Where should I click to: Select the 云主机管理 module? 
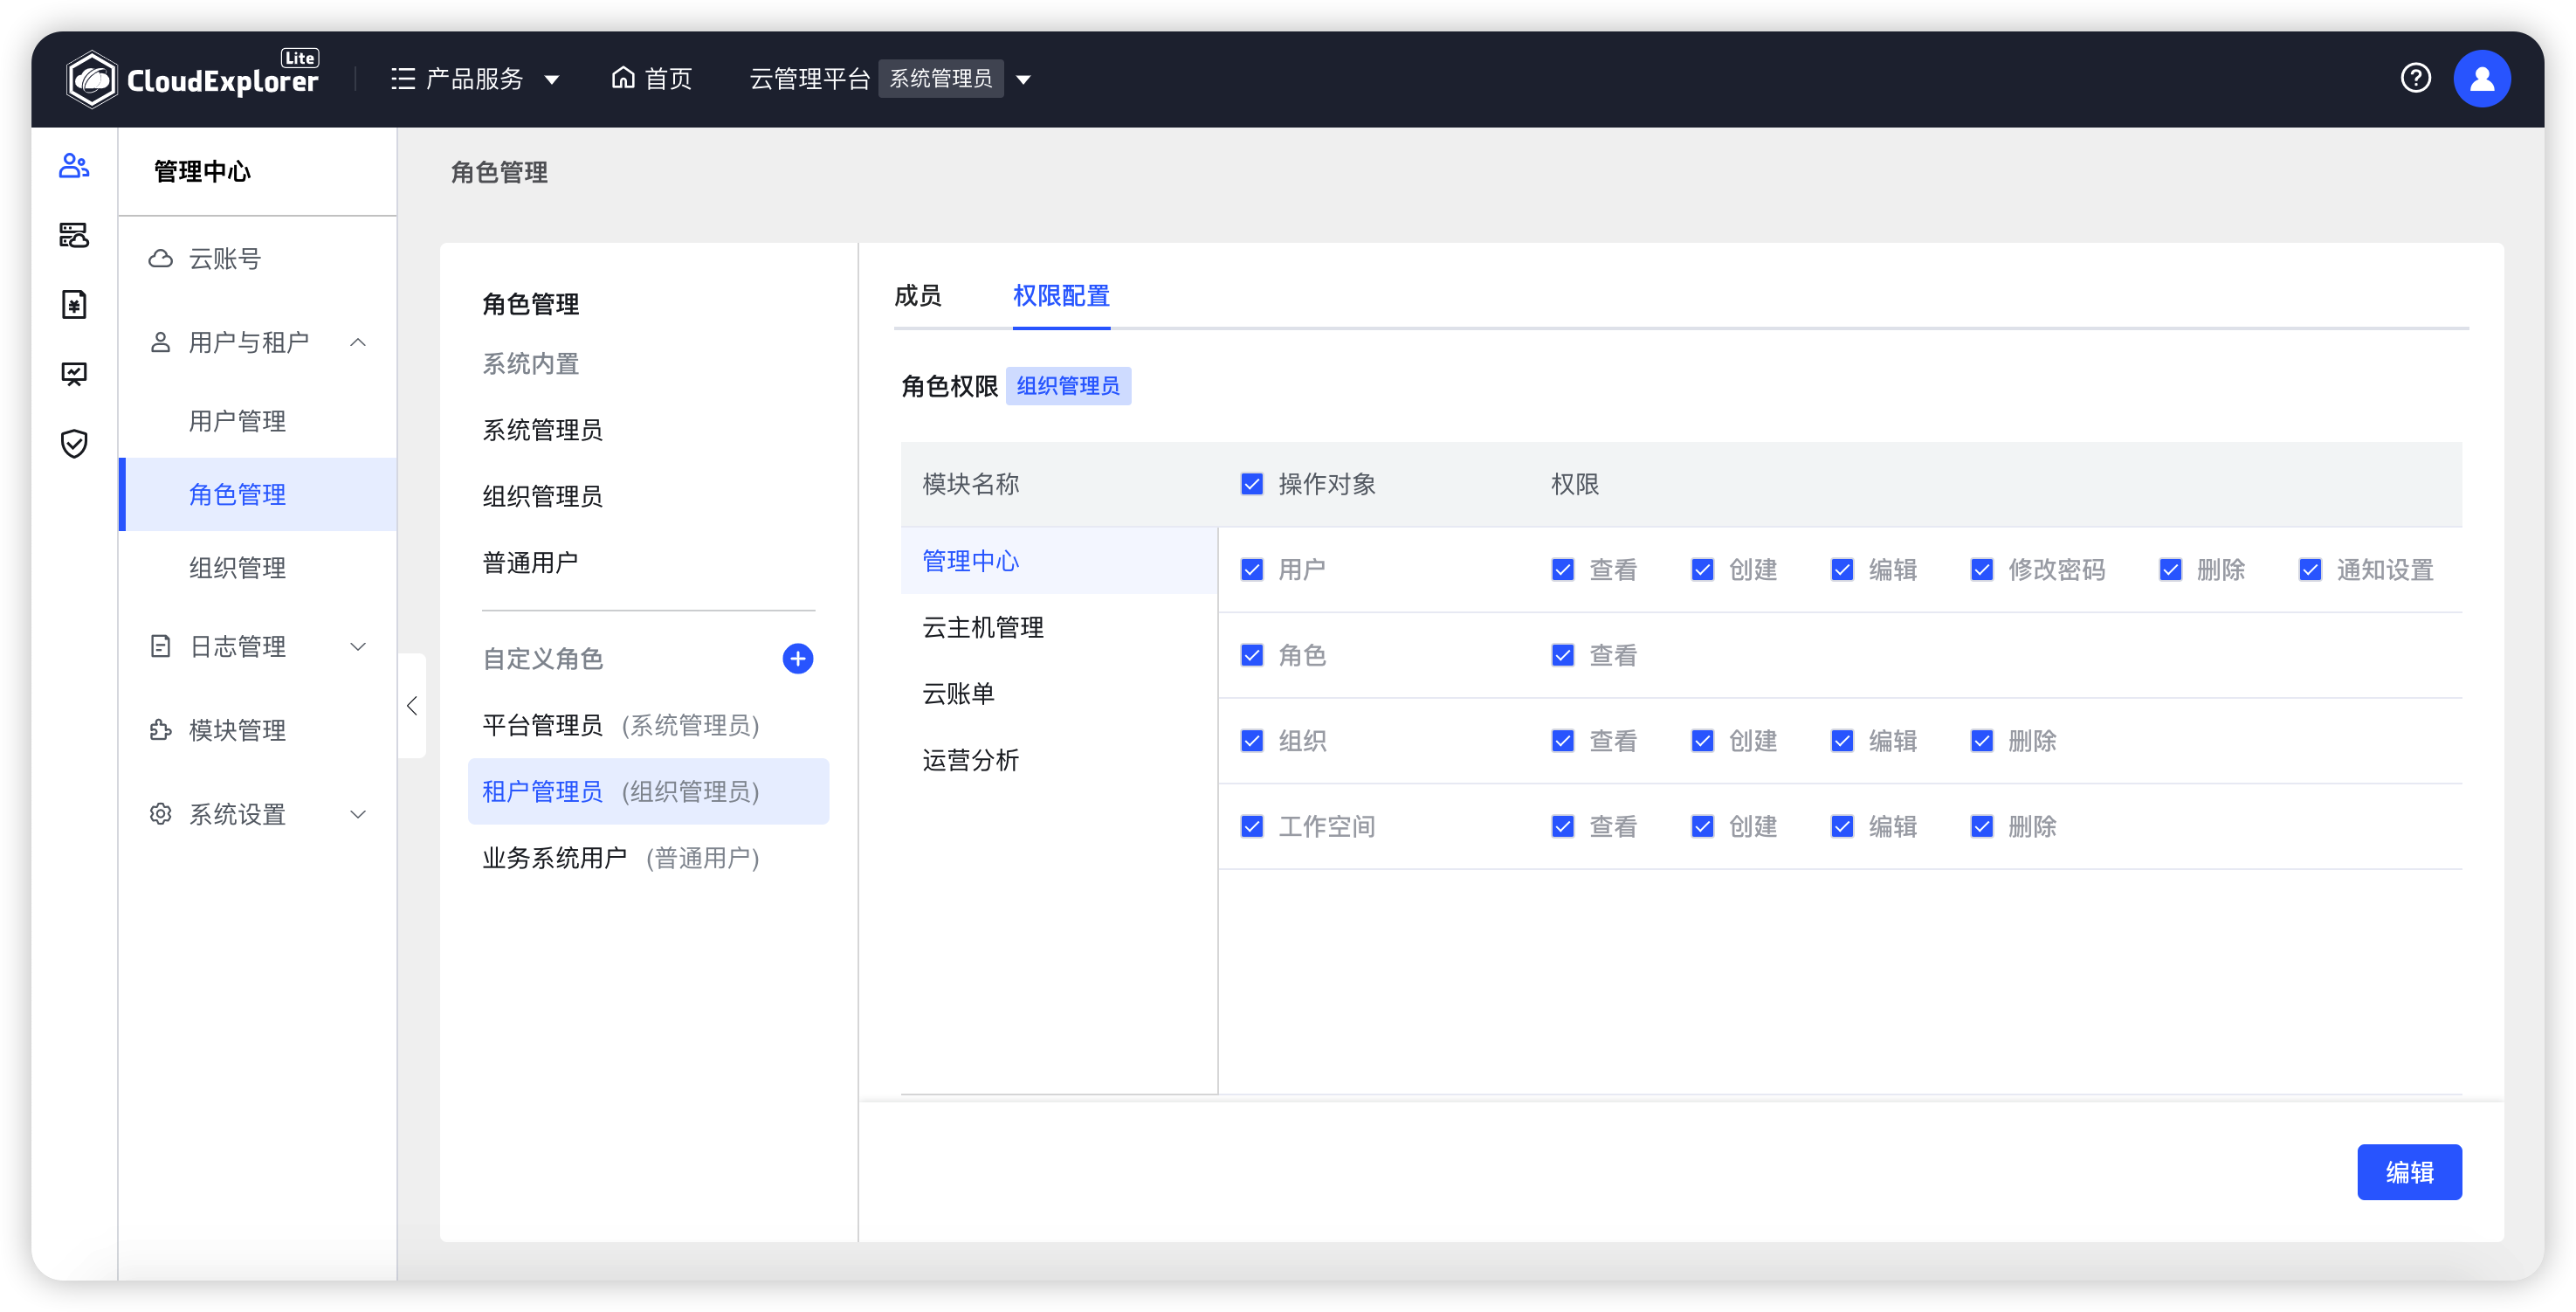click(1059, 627)
